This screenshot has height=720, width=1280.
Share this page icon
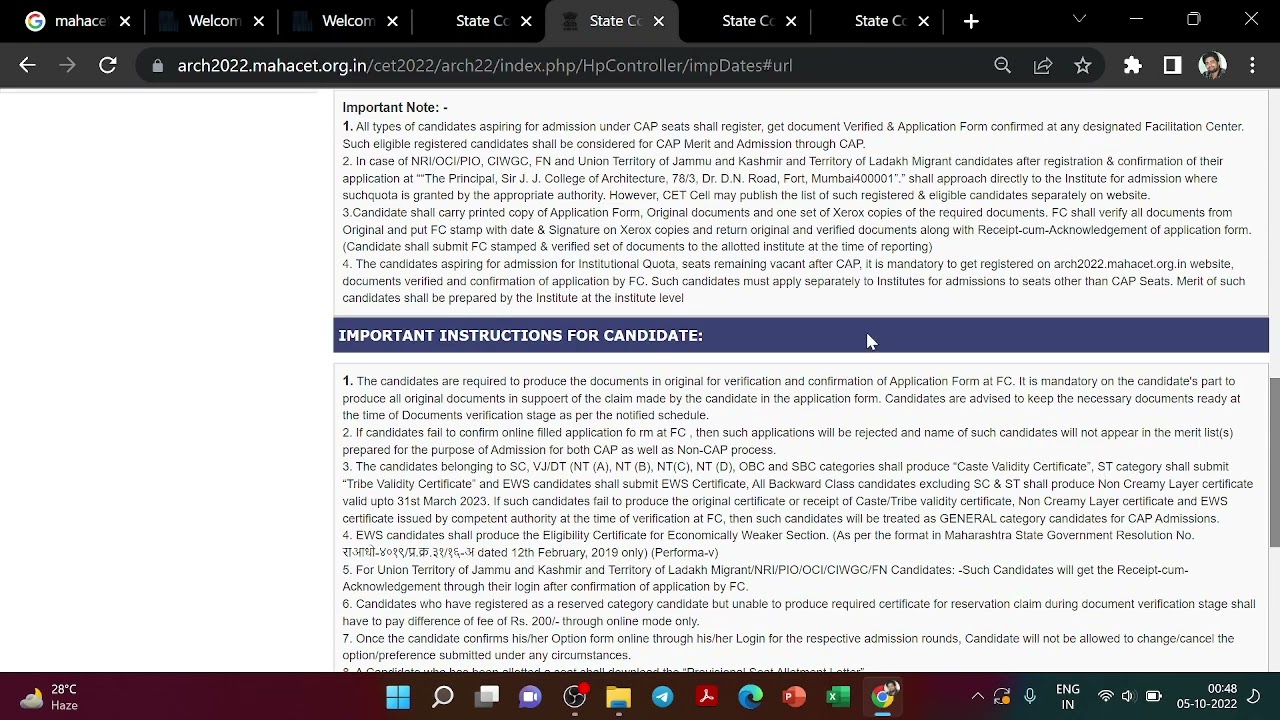(1042, 65)
